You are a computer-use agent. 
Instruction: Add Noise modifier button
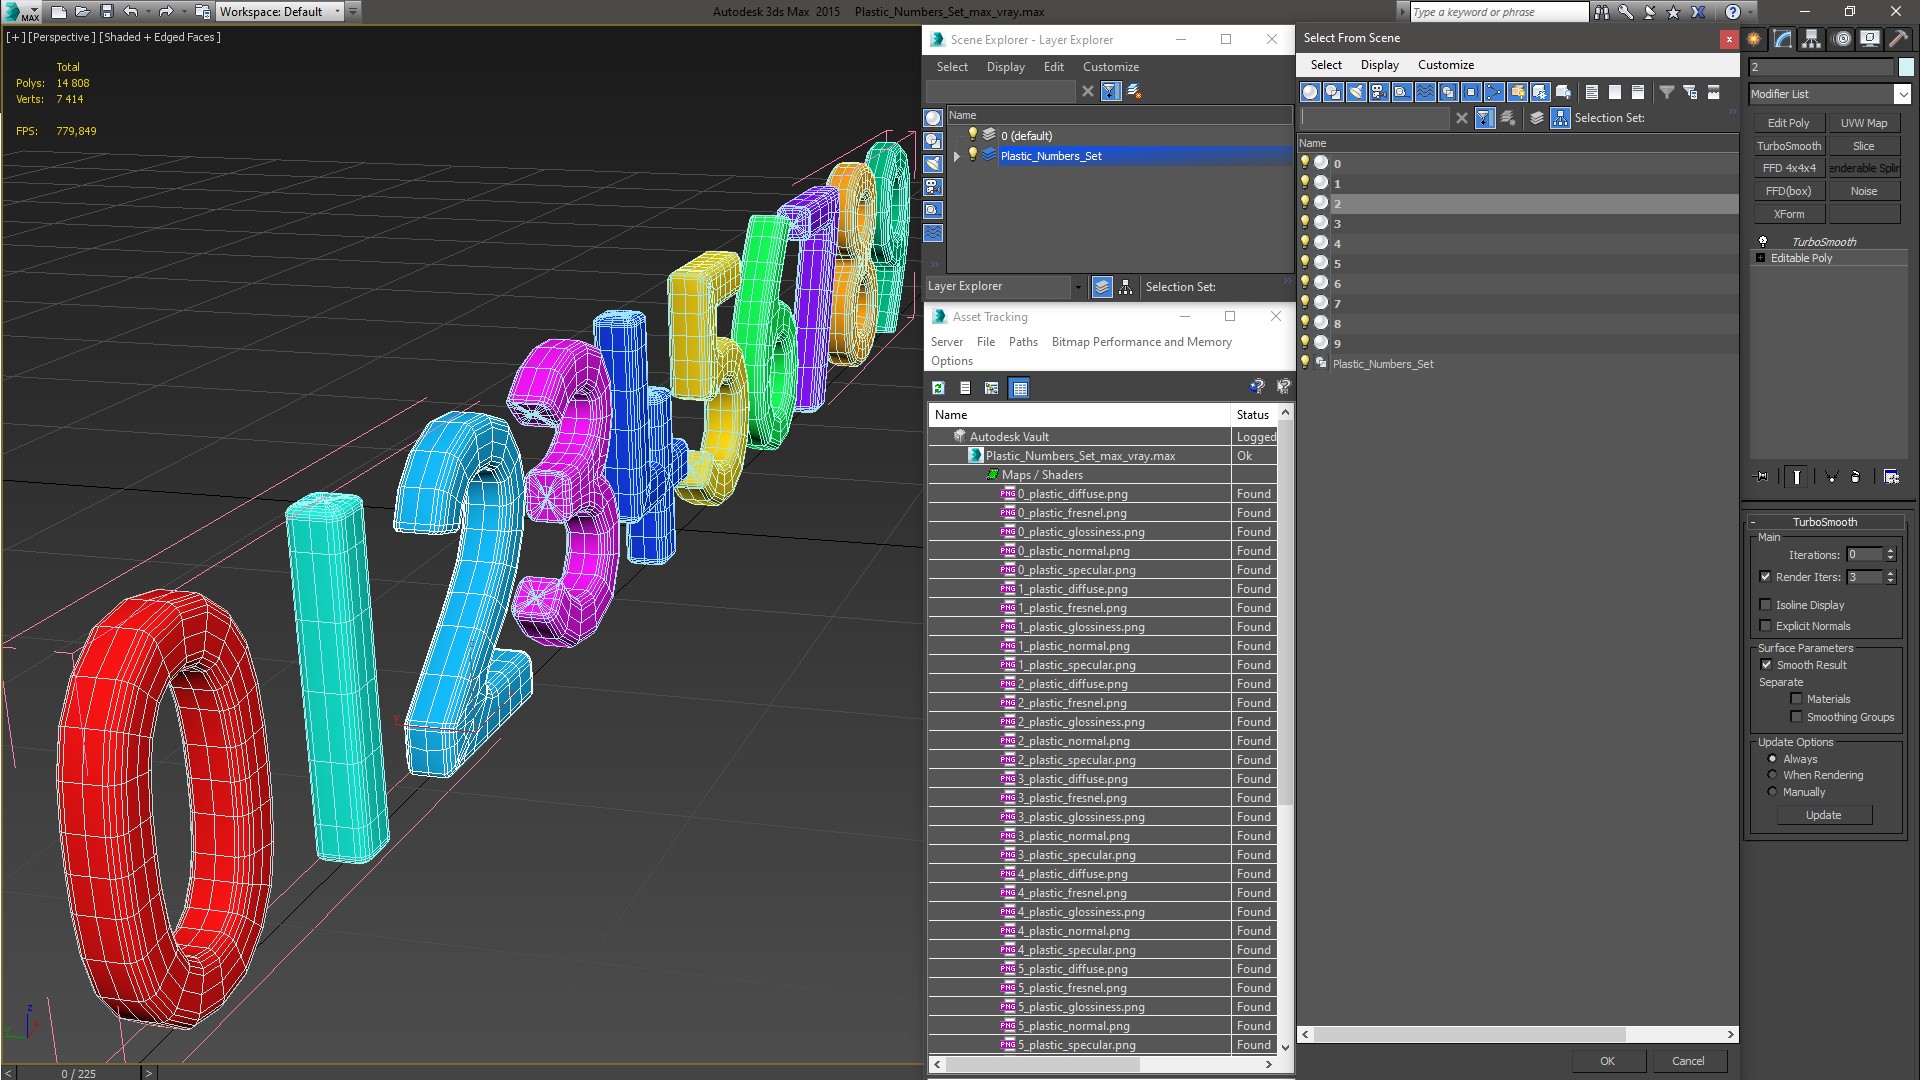(x=1864, y=191)
